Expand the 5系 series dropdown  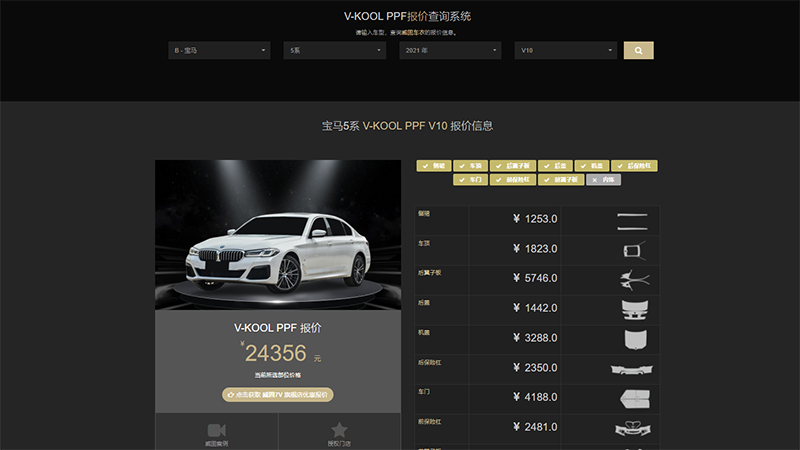tap(335, 50)
